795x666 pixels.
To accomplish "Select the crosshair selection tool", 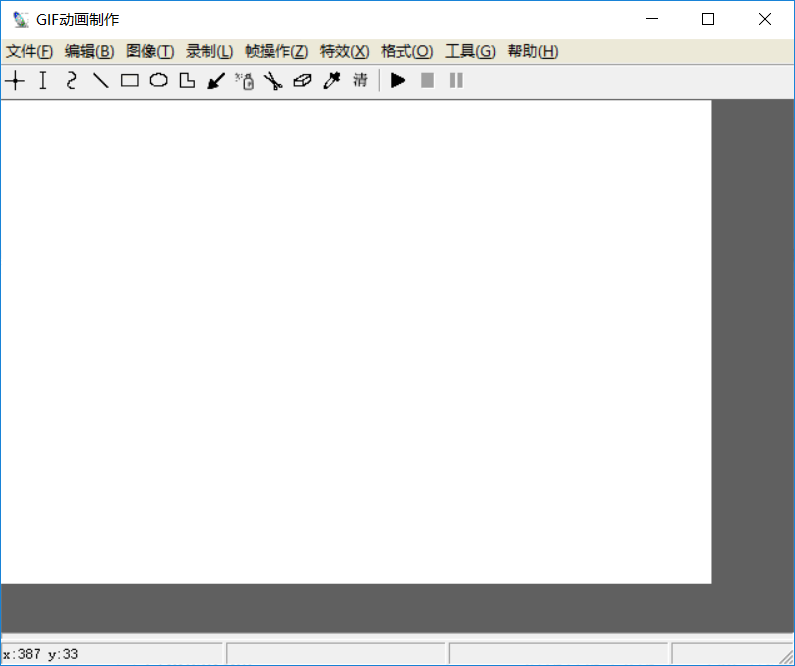I will (x=15, y=81).
